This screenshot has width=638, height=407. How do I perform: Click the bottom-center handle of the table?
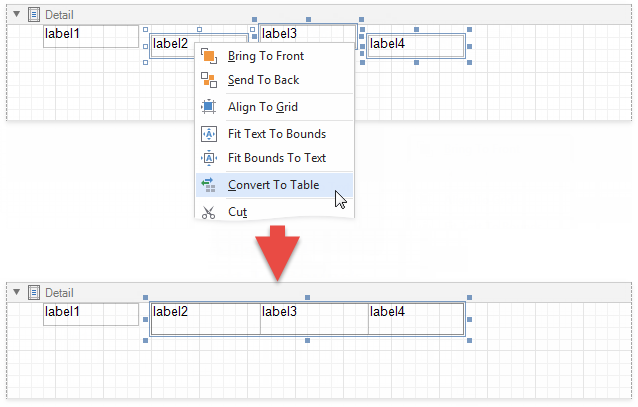tap(307, 342)
